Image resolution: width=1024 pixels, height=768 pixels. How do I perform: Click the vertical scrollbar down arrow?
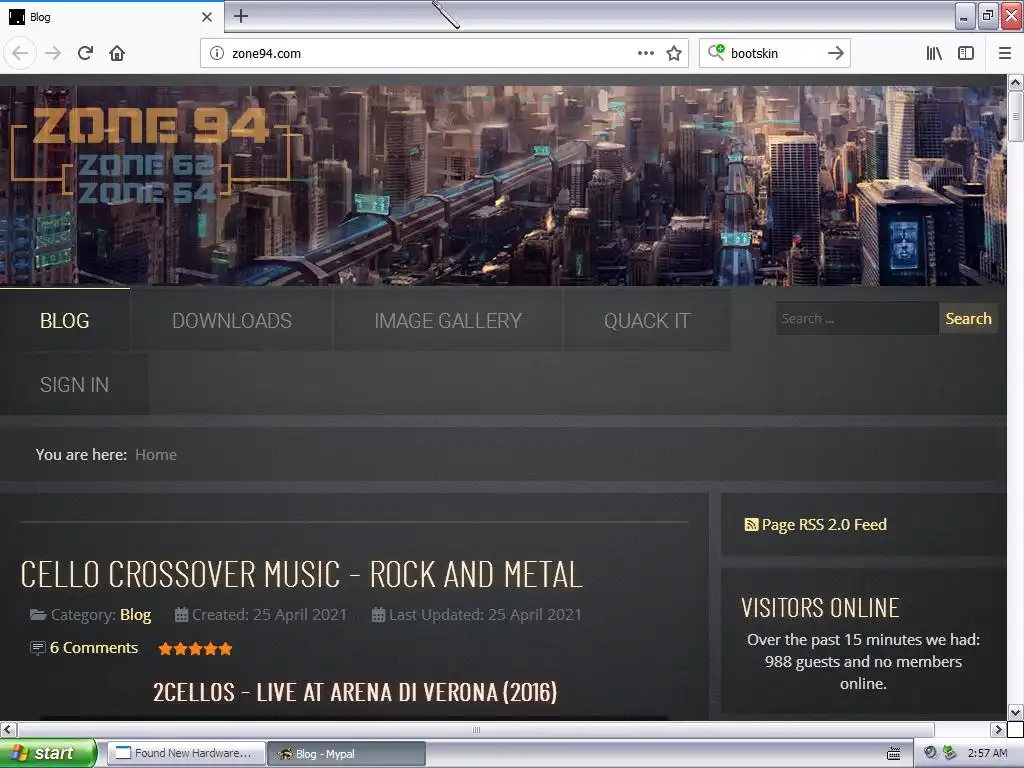pyautogui.click(x=1015, y=712)
